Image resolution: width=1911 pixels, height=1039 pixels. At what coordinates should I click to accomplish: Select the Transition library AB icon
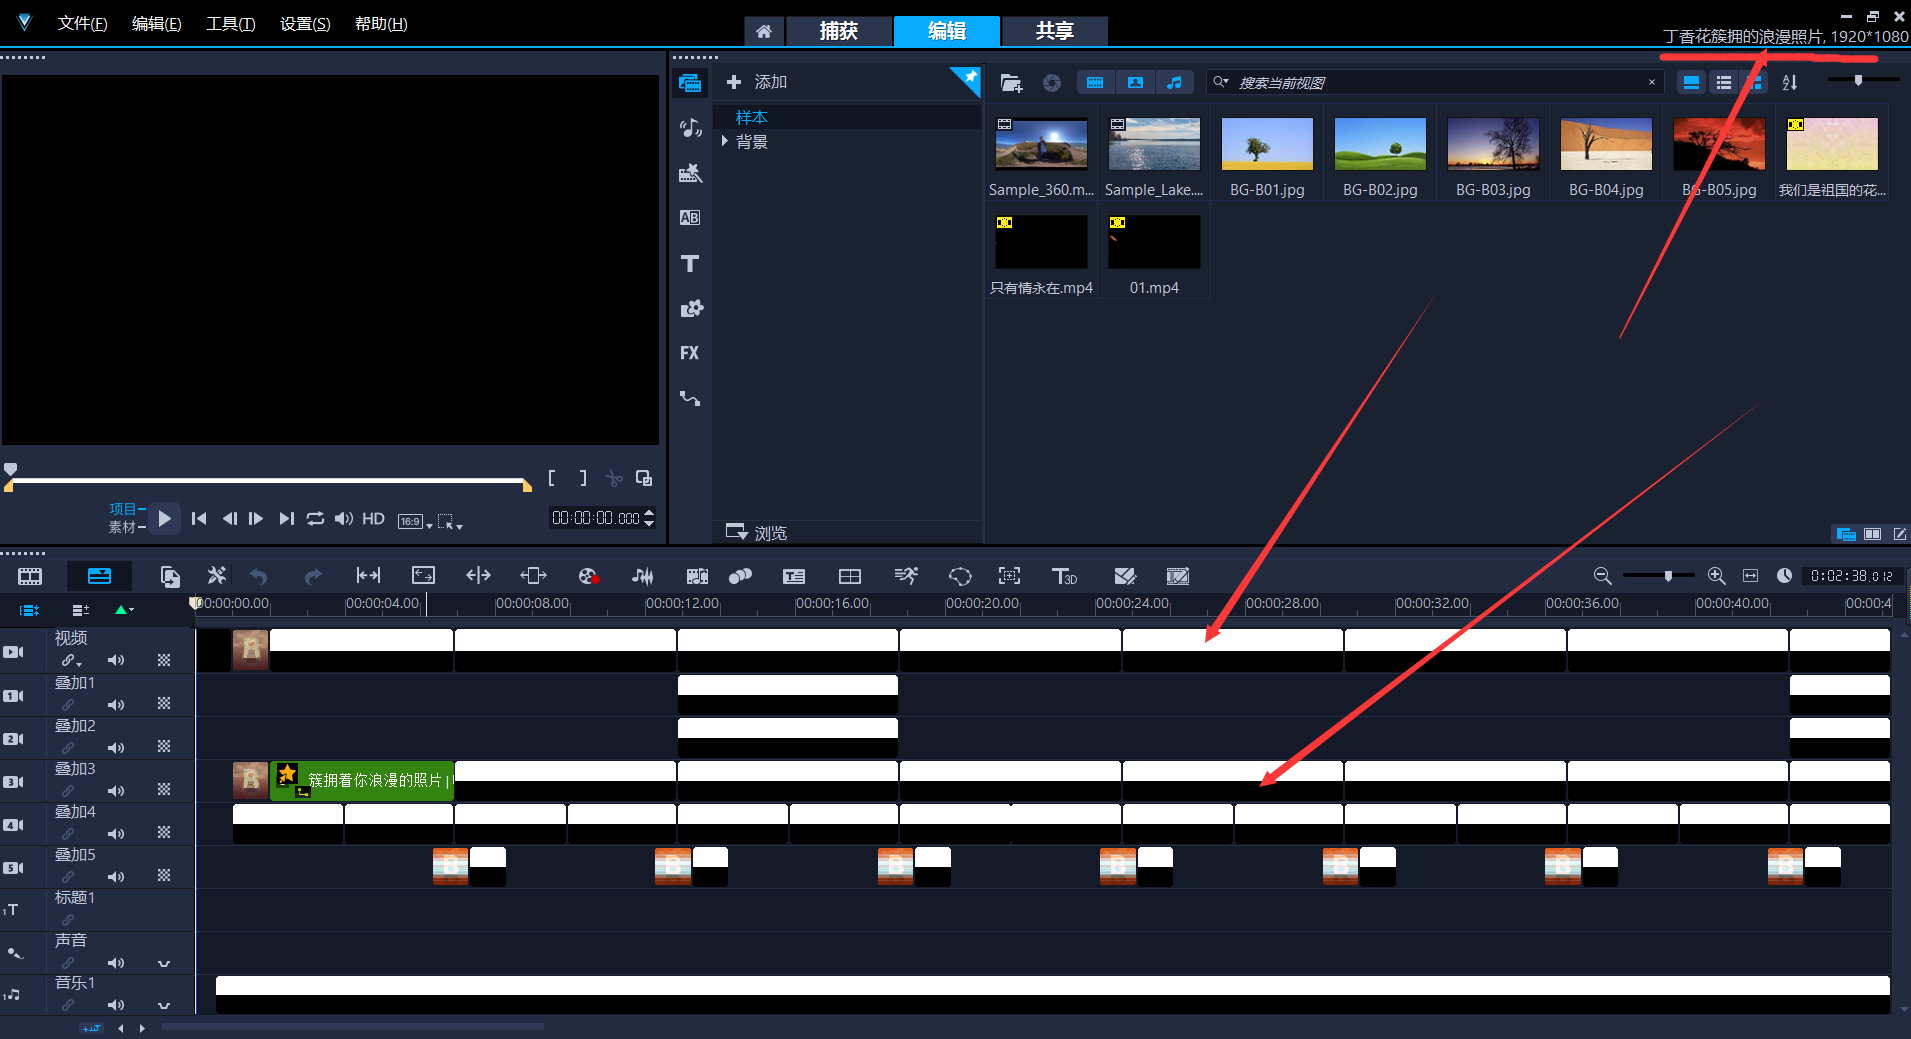690,217
